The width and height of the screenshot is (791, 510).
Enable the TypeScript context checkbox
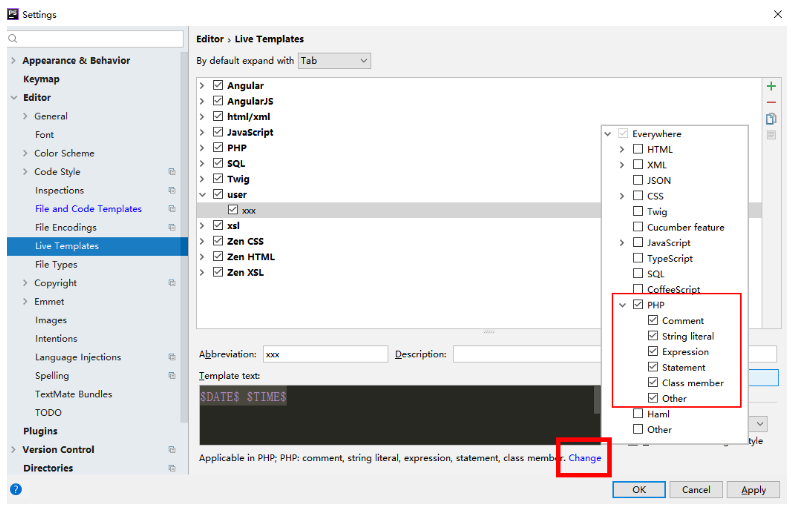(638, 258)
